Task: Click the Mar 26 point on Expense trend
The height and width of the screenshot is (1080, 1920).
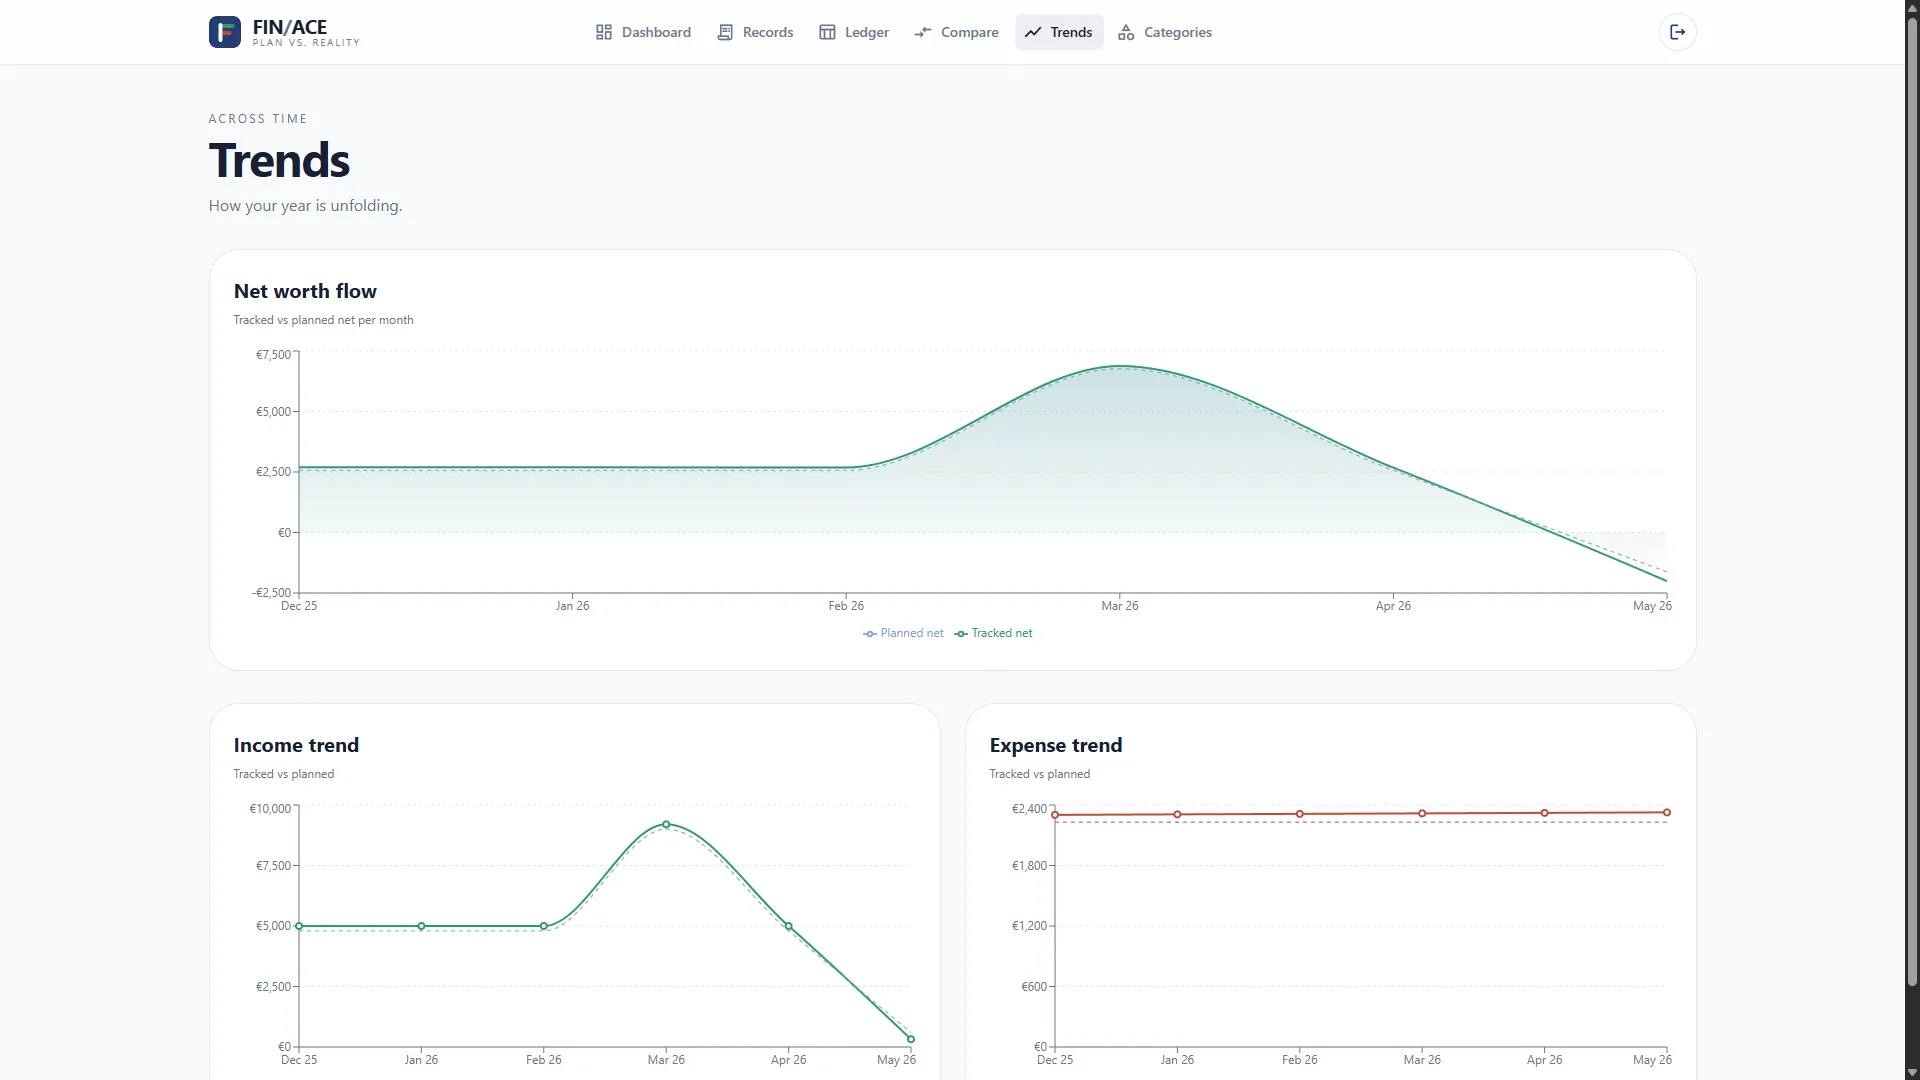Action: click(x=1422, y=813)
